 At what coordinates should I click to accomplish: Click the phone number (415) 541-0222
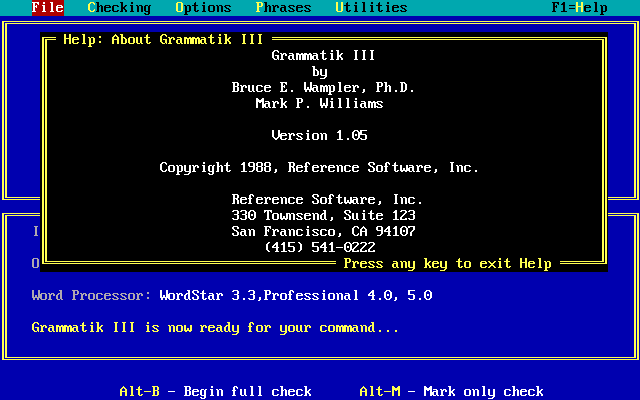tap(319, 247)
